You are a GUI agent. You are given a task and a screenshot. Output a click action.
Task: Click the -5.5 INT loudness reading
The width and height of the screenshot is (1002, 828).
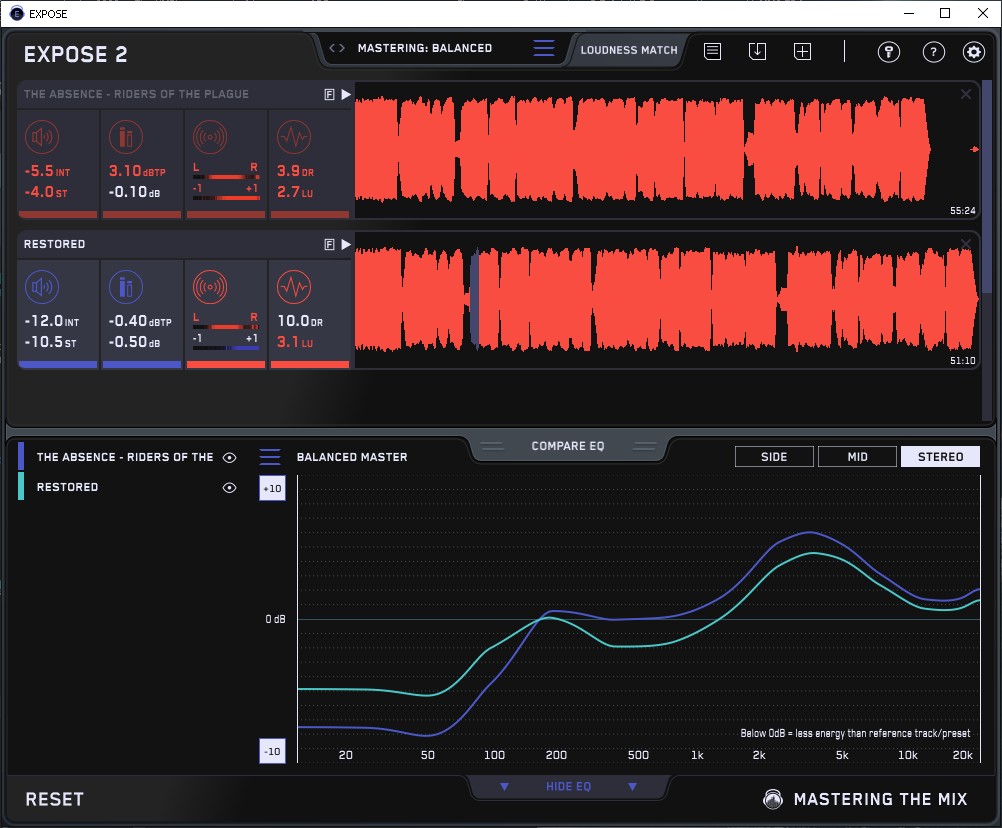tap(47, 171)
